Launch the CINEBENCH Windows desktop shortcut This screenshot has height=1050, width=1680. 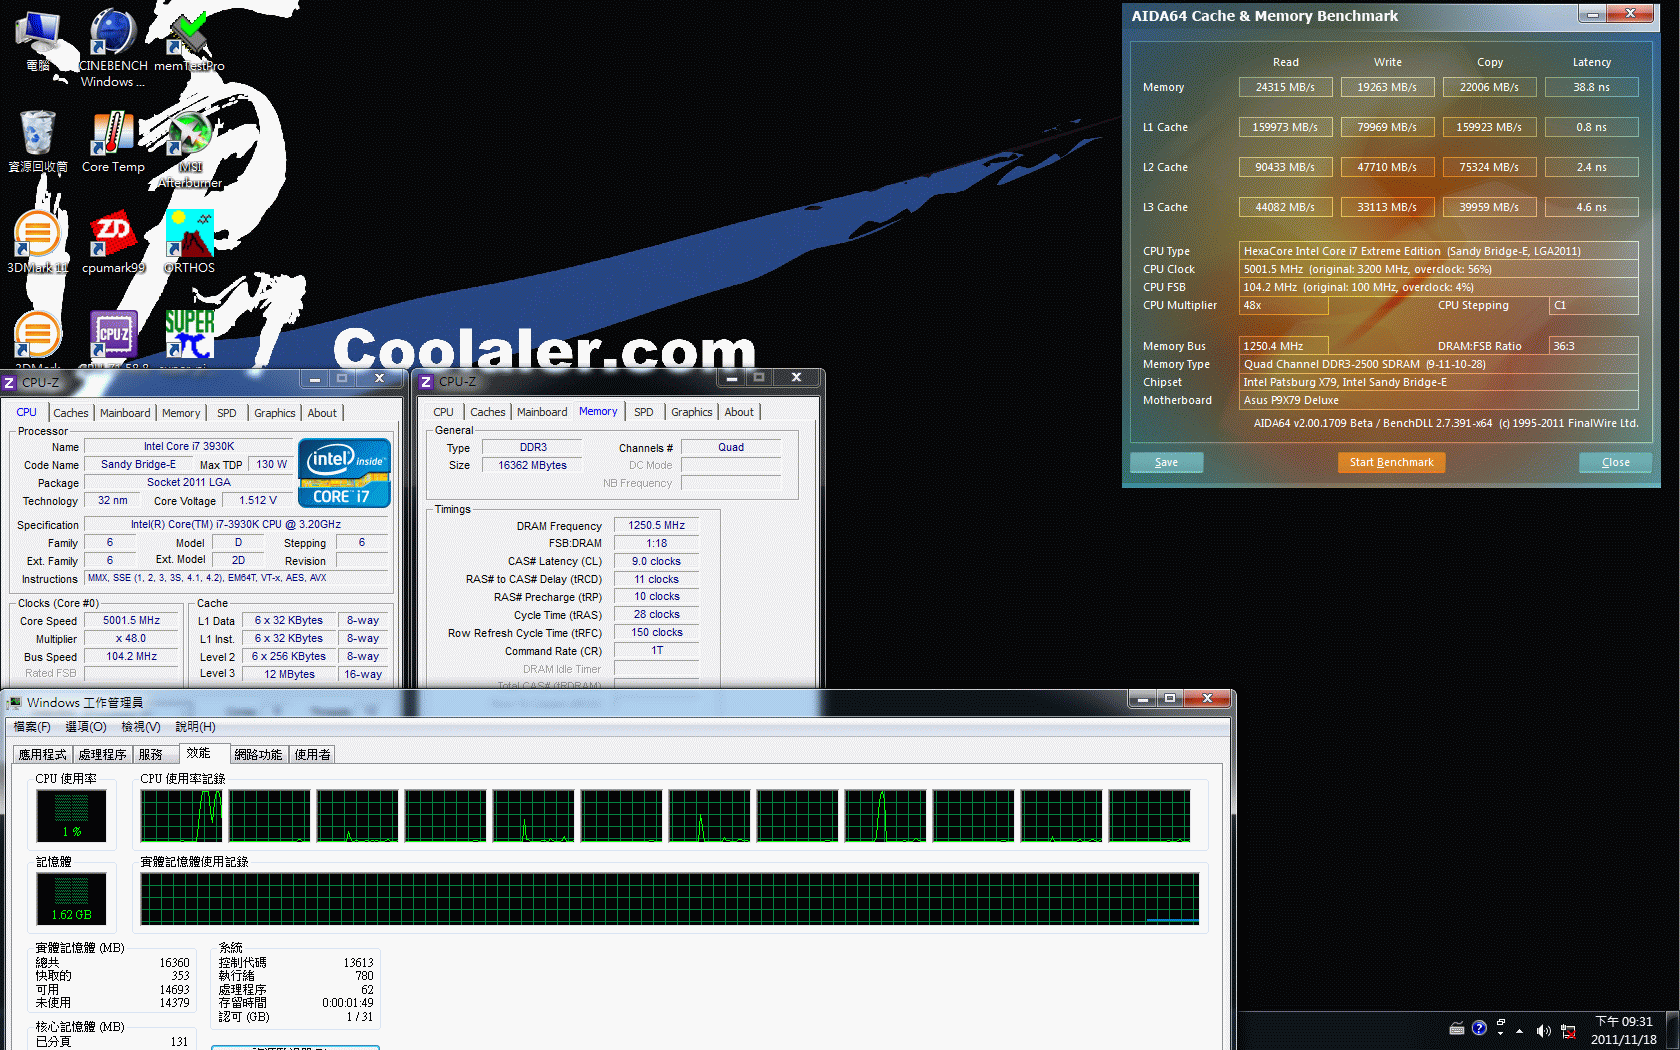click(x=113, y=47)
